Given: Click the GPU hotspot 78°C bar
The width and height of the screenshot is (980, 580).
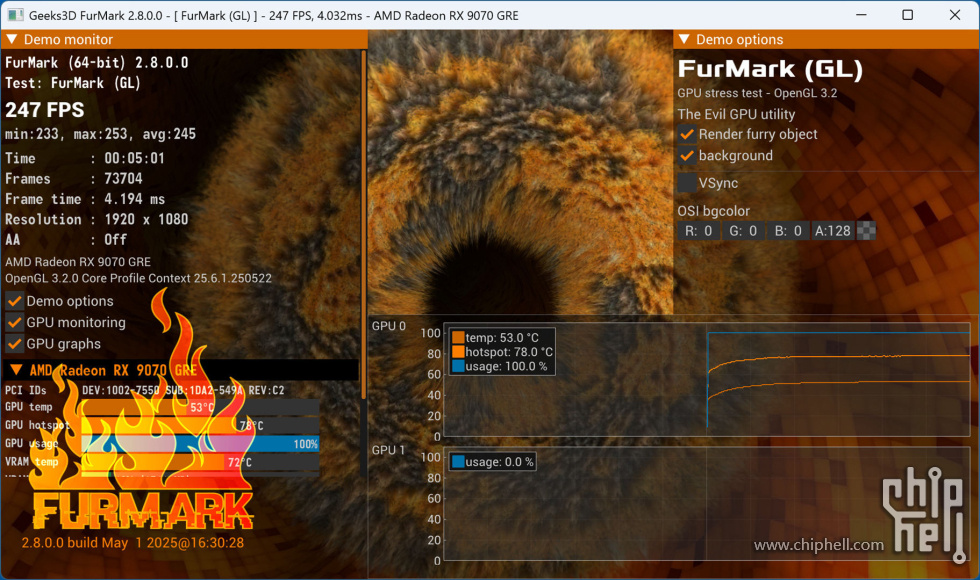Looking at the screenshot, I should 201,426.
